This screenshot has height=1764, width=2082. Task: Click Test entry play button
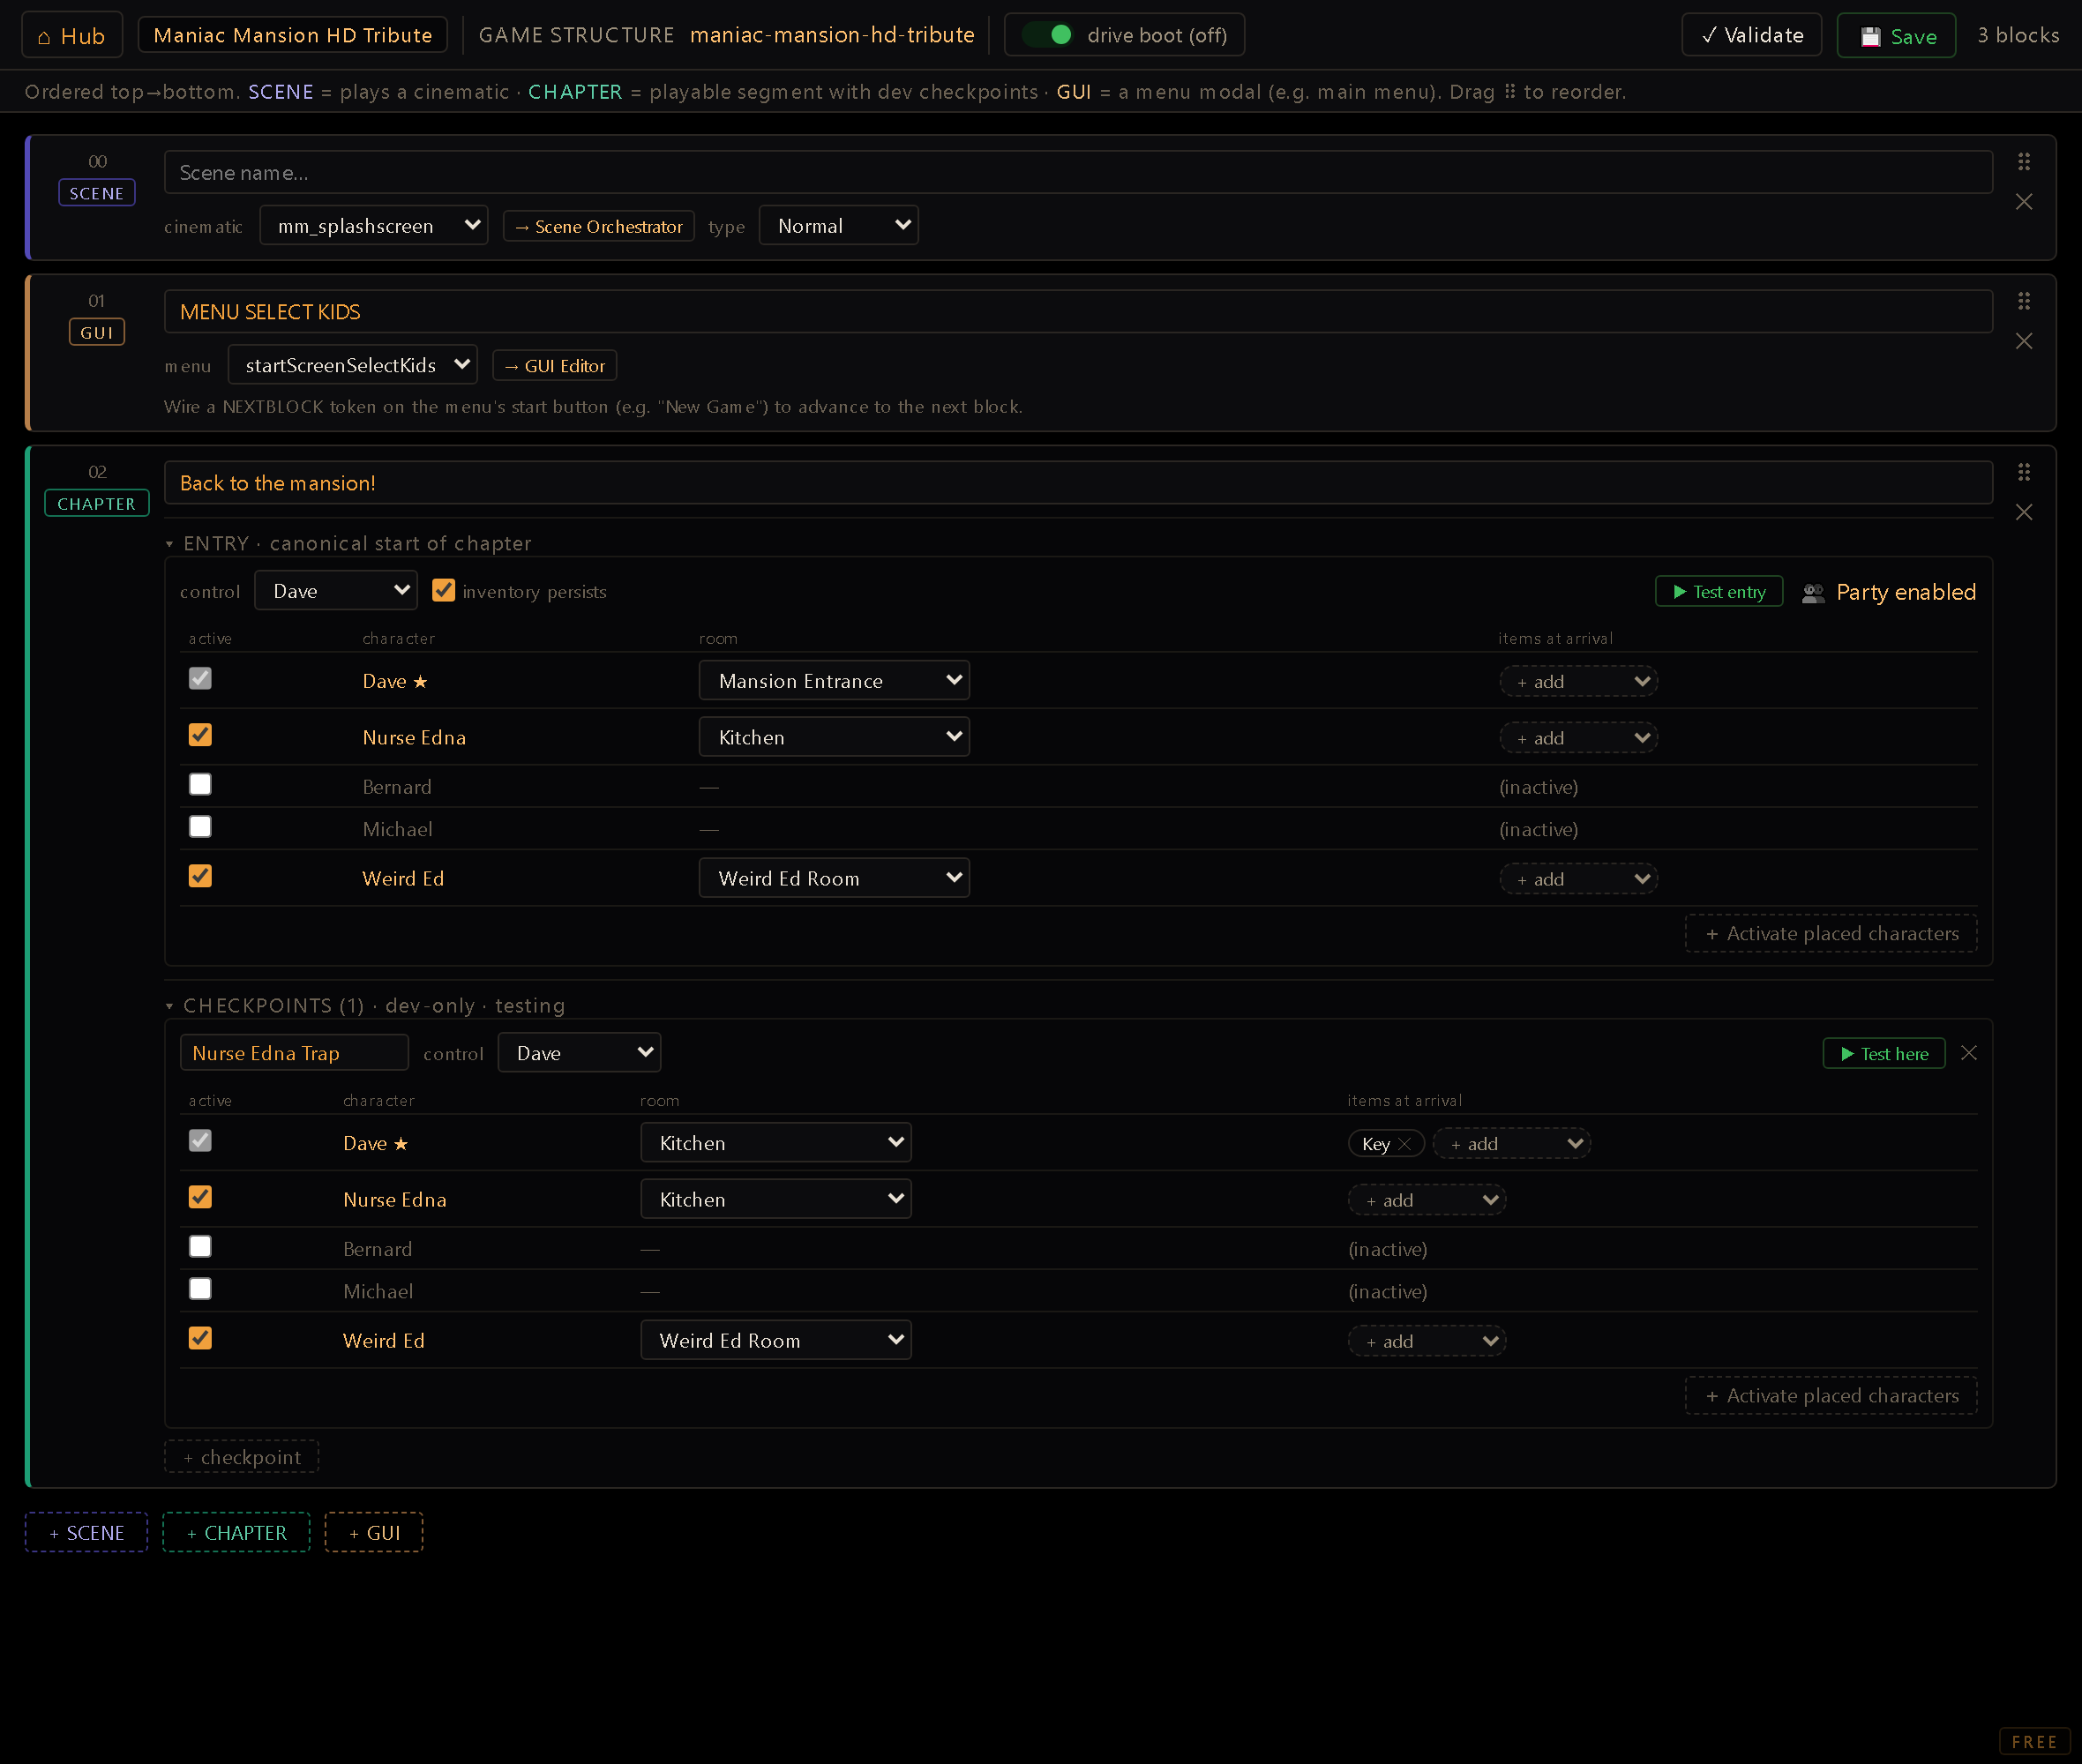(x=1718, y=592)
